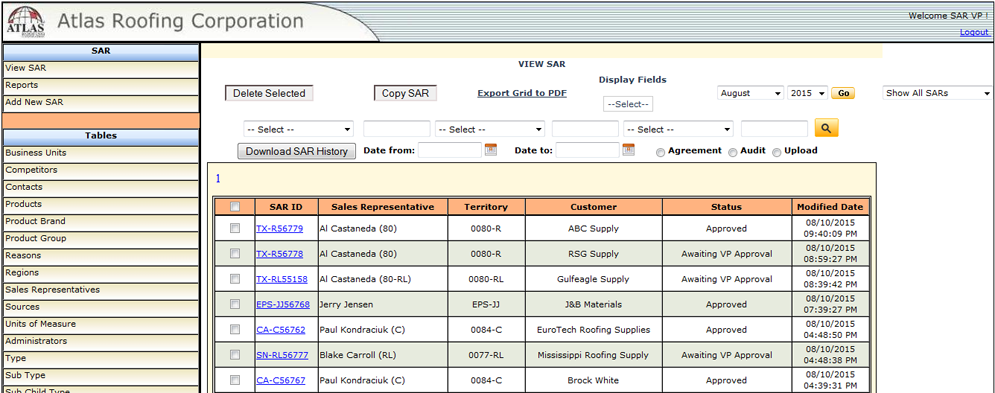Open the Product Brand table
Image resolution: width=995 pixels, height=393 pixels.
(x=102, y=222)
